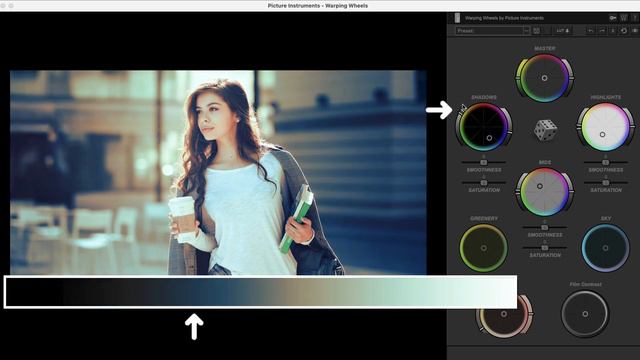Click the Highlights Smoothness slider handle
The image size is (640, 360).
[x=605, y=162]
